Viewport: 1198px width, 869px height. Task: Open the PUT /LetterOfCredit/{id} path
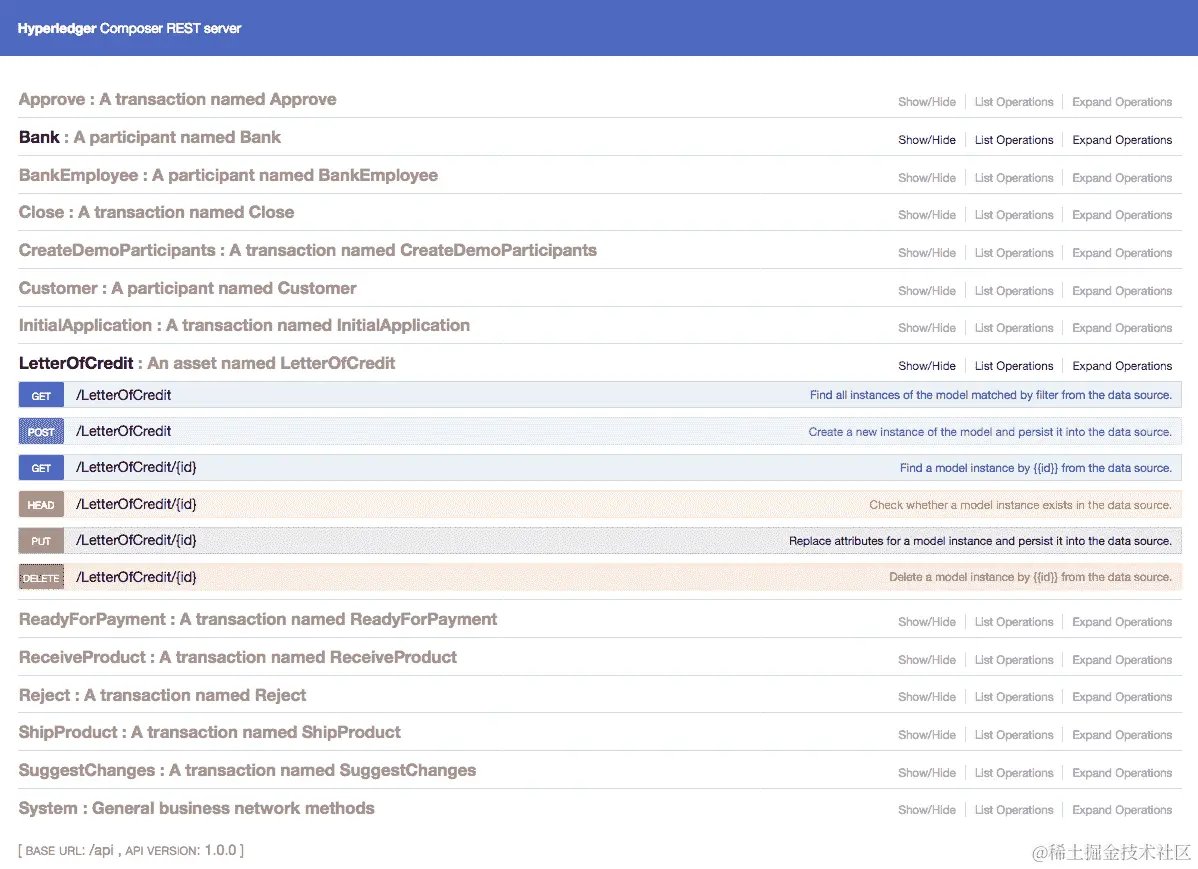pos(136,540)
